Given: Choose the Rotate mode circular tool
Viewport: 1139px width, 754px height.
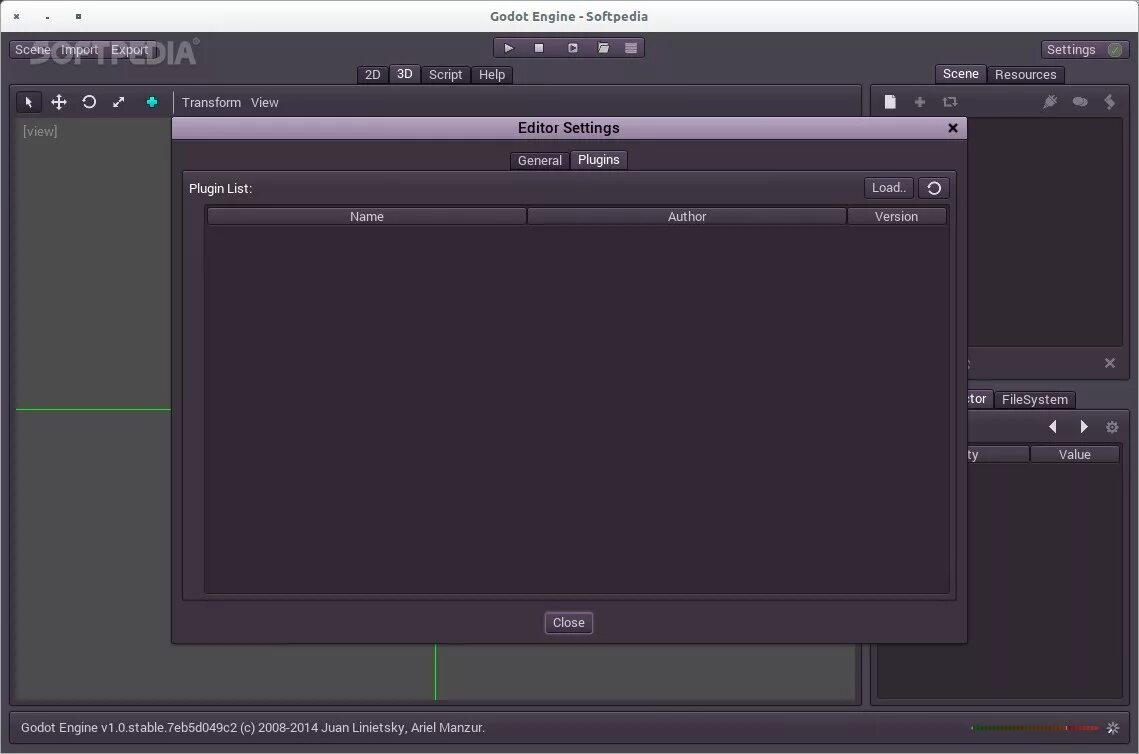Looking at the screenshot, I should pos(89,102).
